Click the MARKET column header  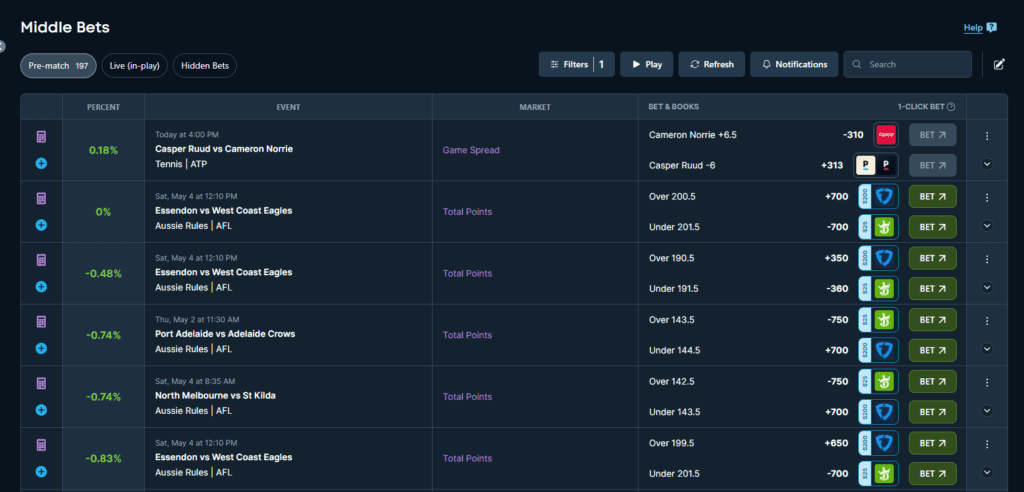535,107
